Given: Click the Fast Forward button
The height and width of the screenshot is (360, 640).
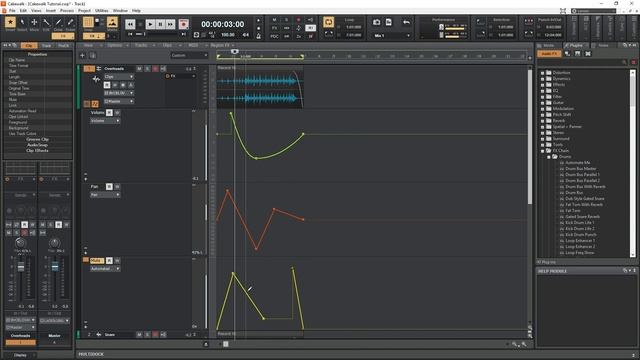Looking at the screenshot, I should point(170,24).
